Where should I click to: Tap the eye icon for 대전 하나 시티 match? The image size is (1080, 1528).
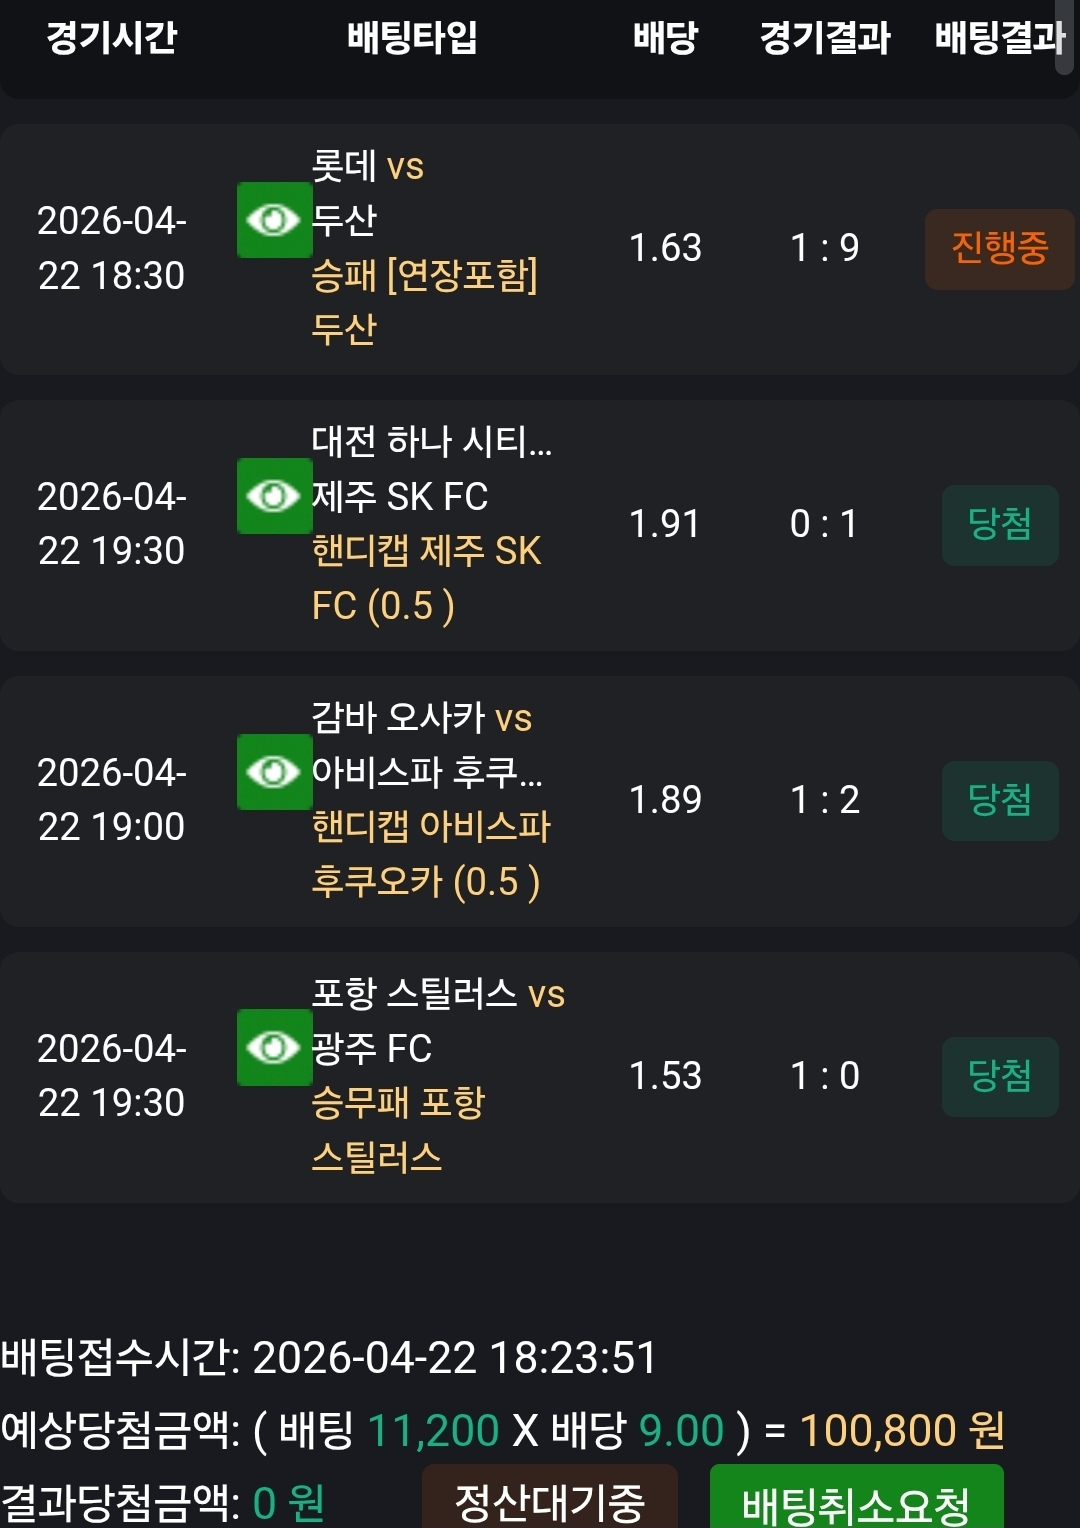tap(274, 496)
